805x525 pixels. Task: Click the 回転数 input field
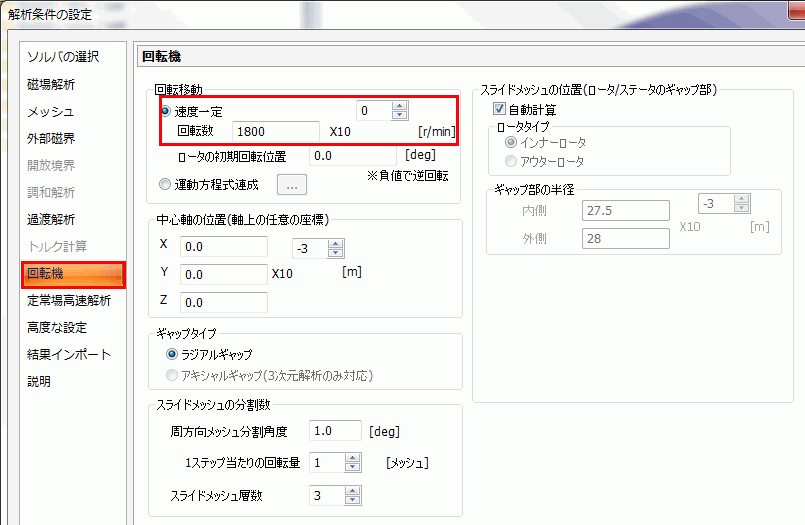275,131
